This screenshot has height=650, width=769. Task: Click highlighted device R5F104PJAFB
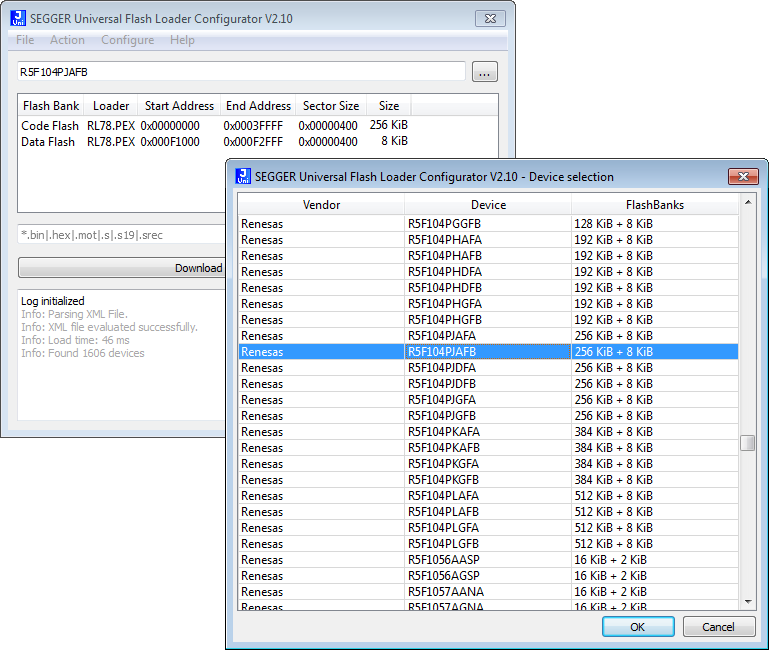[x=488, y=352]
